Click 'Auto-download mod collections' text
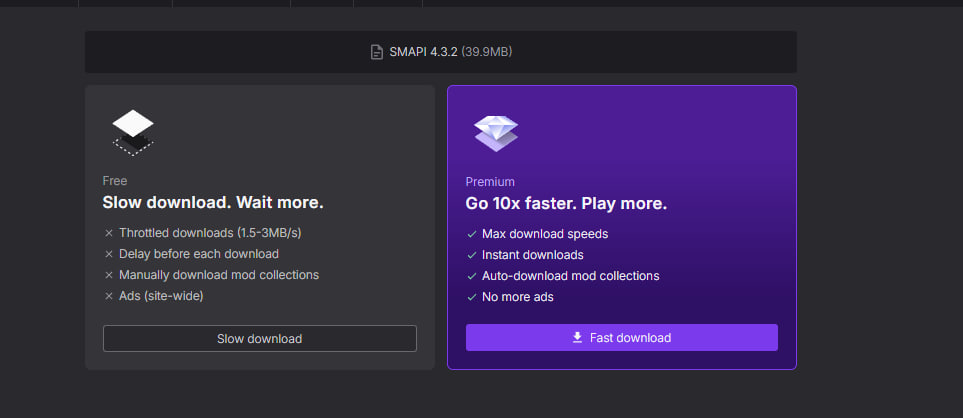 [x=571, y=276]
